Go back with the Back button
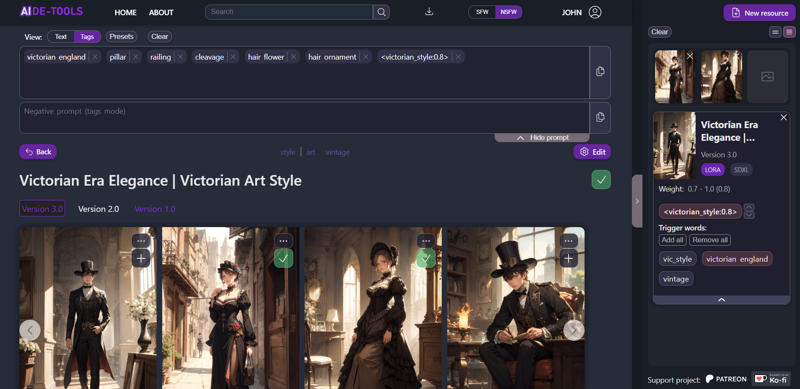Screen dimensions: 800x389 pos(38,152)
